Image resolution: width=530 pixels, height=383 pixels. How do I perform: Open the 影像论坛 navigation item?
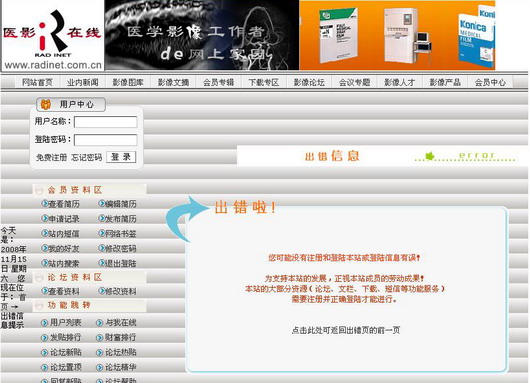click(x=309, y=82)
